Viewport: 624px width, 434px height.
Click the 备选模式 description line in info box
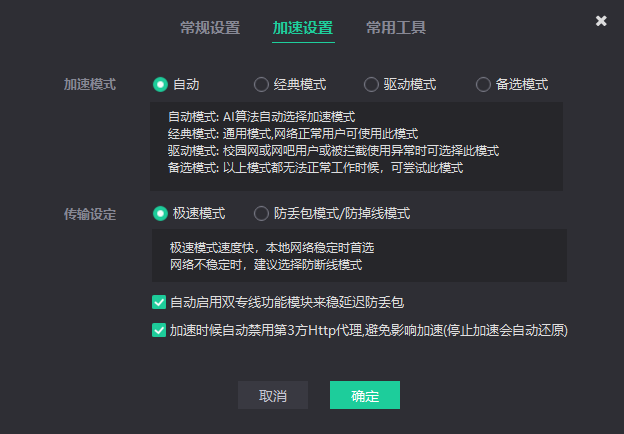(x=315, y=168)
